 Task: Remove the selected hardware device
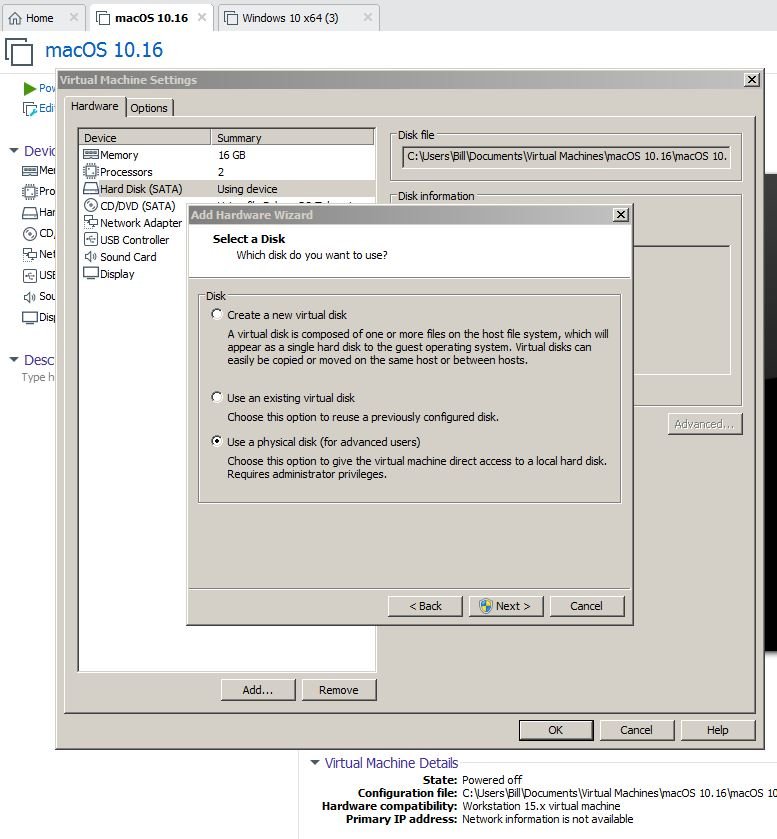point(339,690)
